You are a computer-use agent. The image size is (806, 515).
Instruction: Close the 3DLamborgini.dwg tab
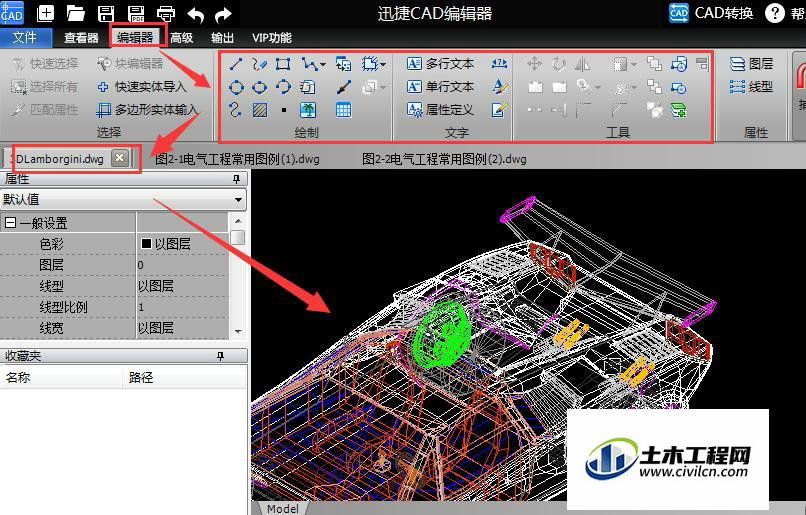coord(119,158)
